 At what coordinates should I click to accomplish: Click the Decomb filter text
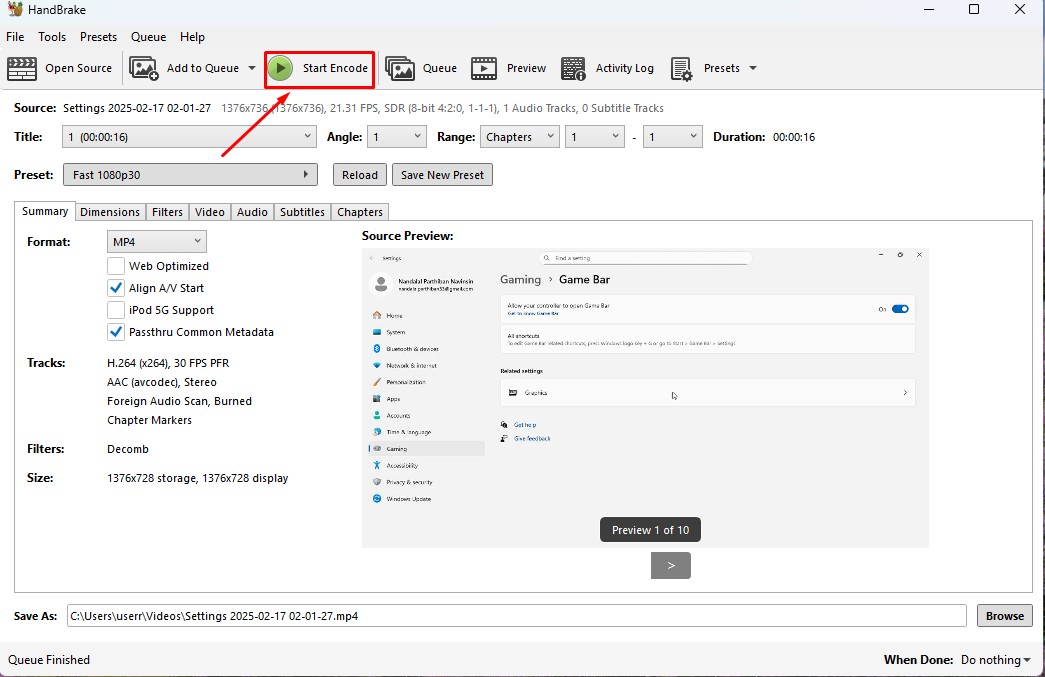pos(128,449)
